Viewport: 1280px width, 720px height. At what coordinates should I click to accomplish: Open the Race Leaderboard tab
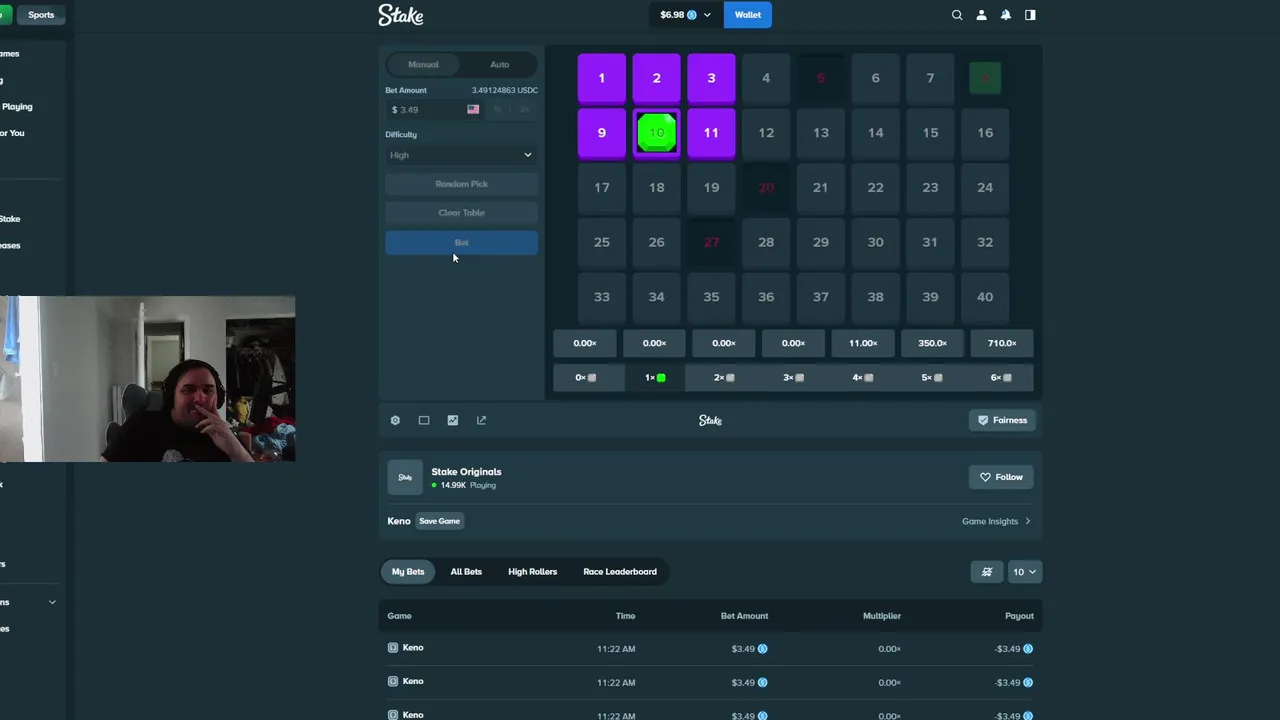(620, 572)
